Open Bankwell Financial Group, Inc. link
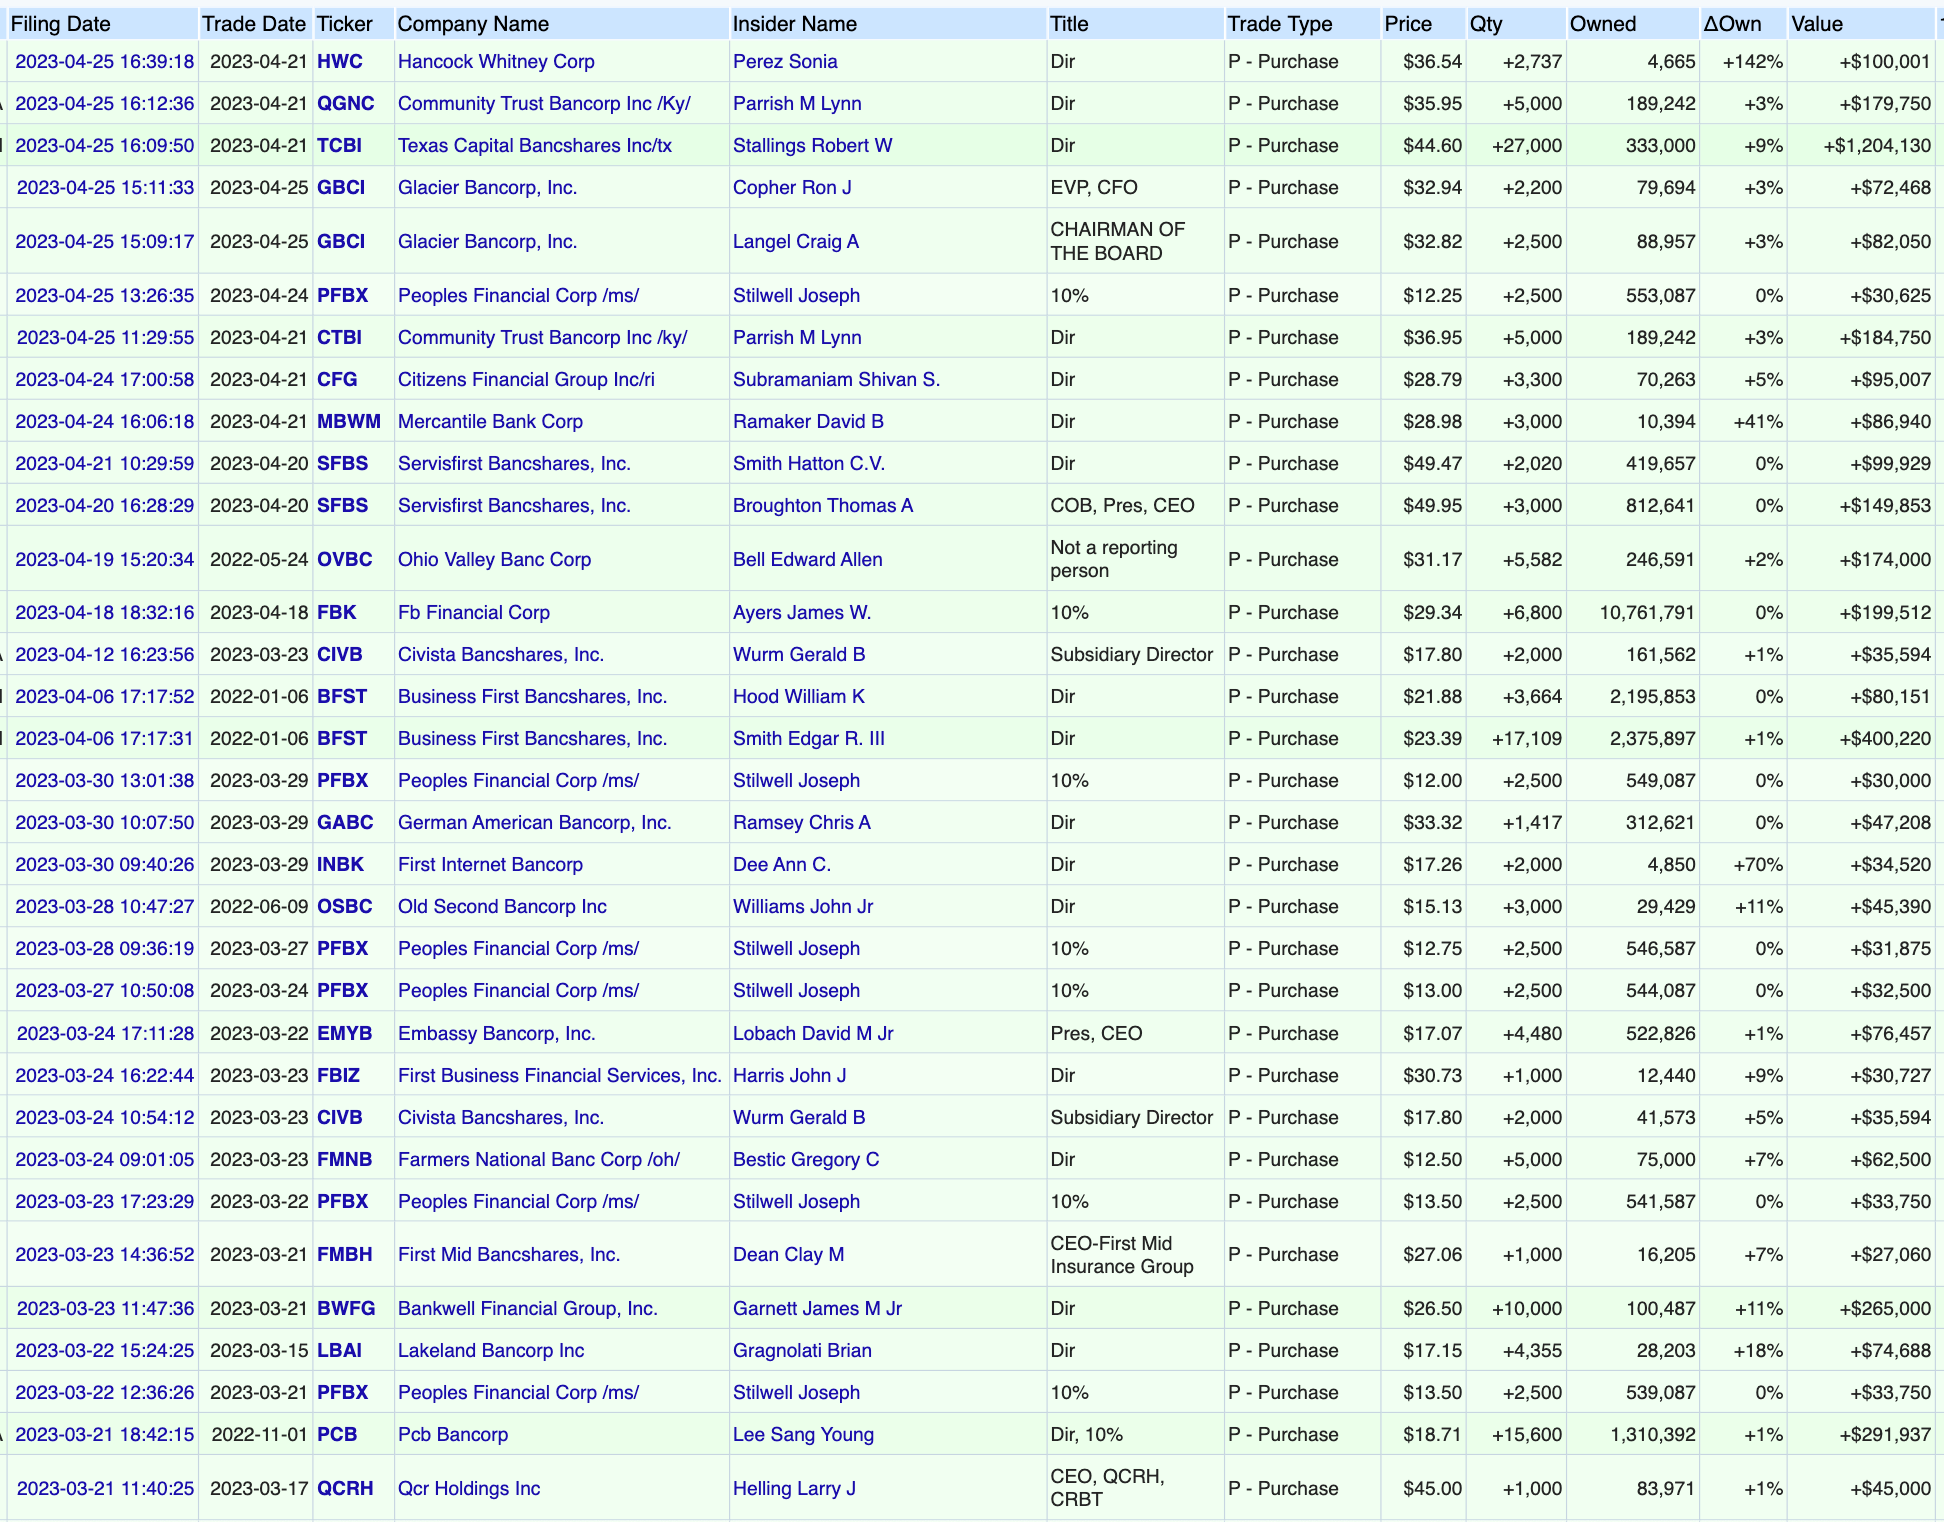The height and width of the screenshot is (1522, 1944). (528, 1309)
